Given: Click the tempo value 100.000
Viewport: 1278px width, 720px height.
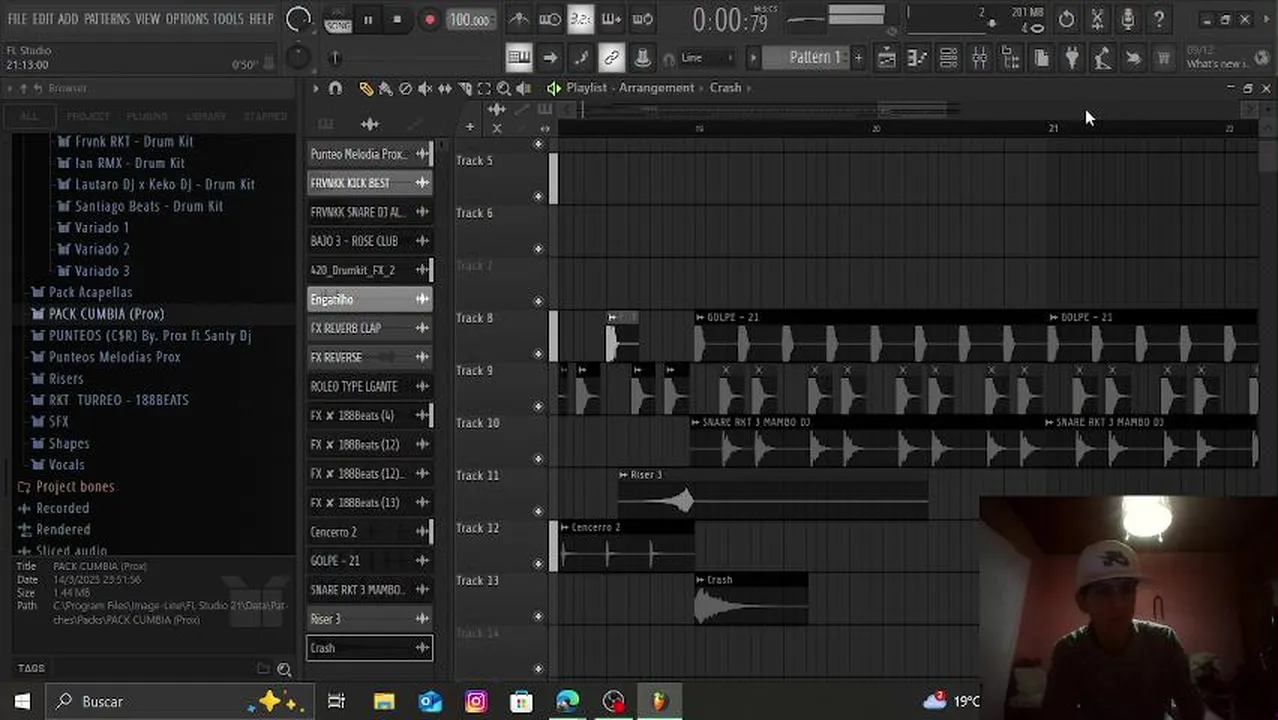Looking at the screenshot, I should 469,20.
